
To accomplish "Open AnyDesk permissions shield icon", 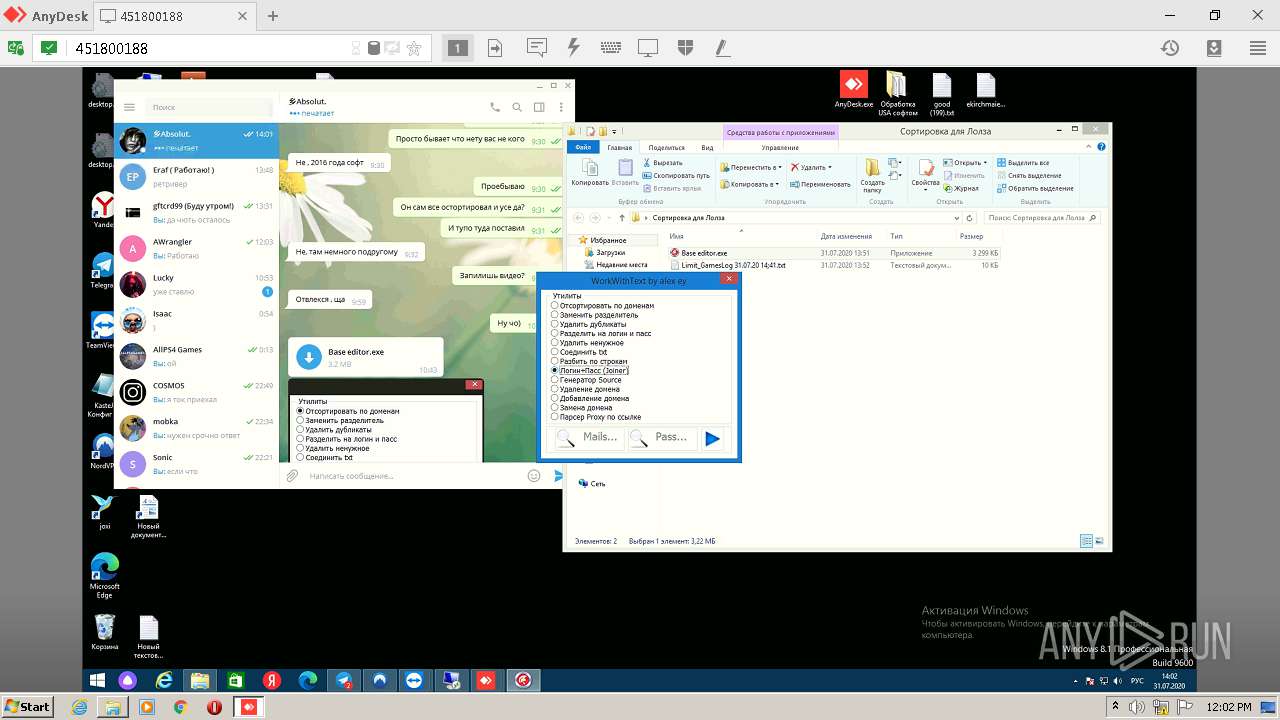I will [x=685, y=48].
